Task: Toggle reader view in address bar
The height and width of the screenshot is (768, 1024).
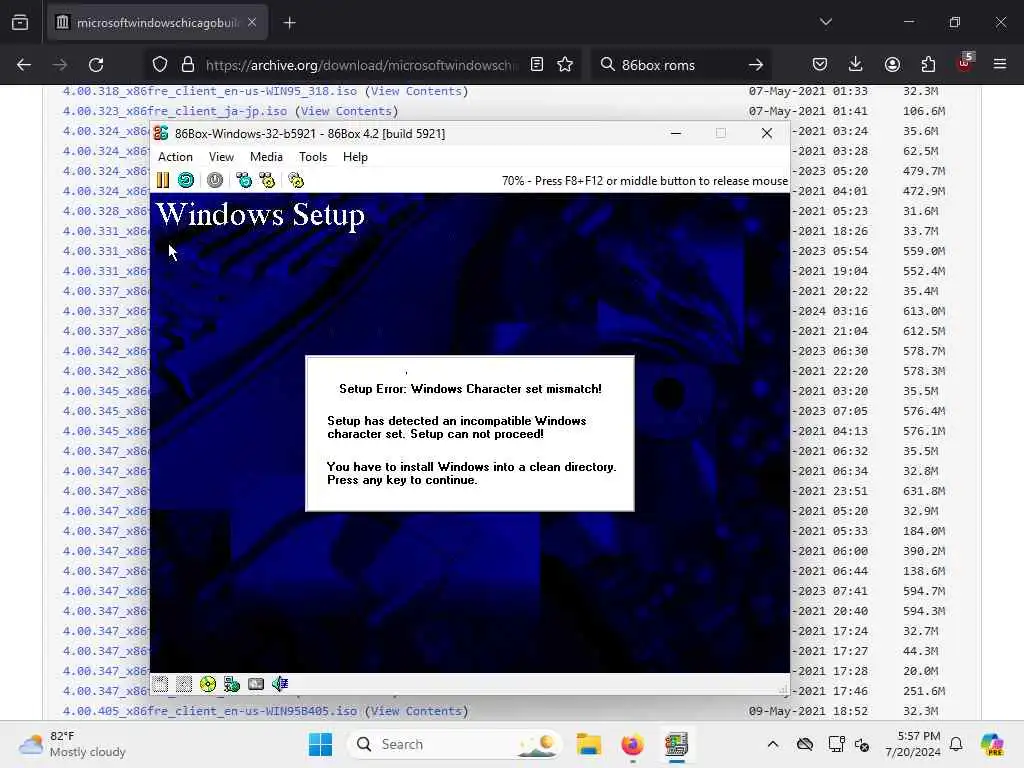Action: pyautogui.click(x=537, y=64)
